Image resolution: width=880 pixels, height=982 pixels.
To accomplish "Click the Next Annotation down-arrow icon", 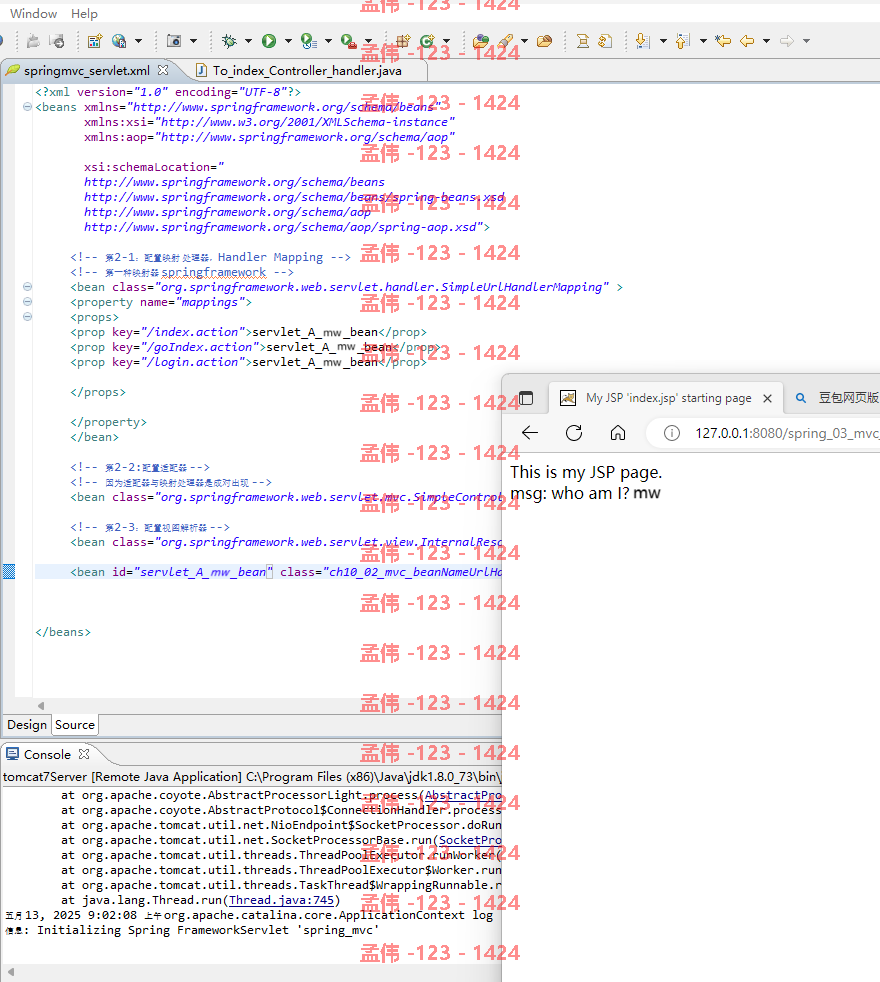I will click(642, 41).
